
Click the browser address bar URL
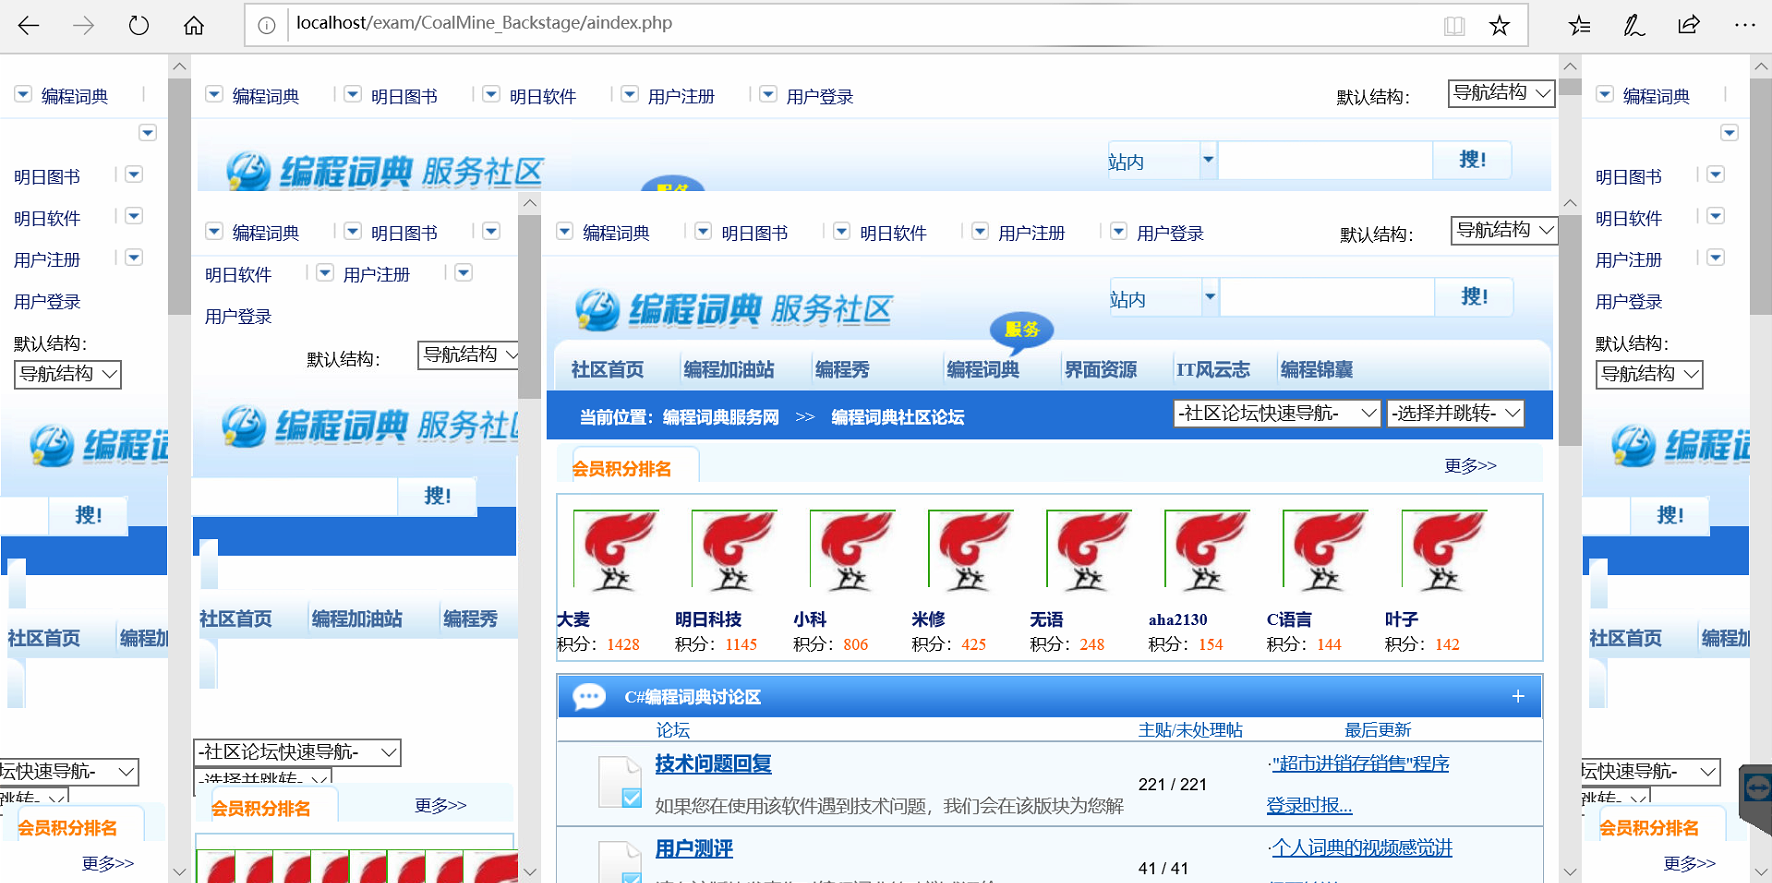[x=484, y=23]
